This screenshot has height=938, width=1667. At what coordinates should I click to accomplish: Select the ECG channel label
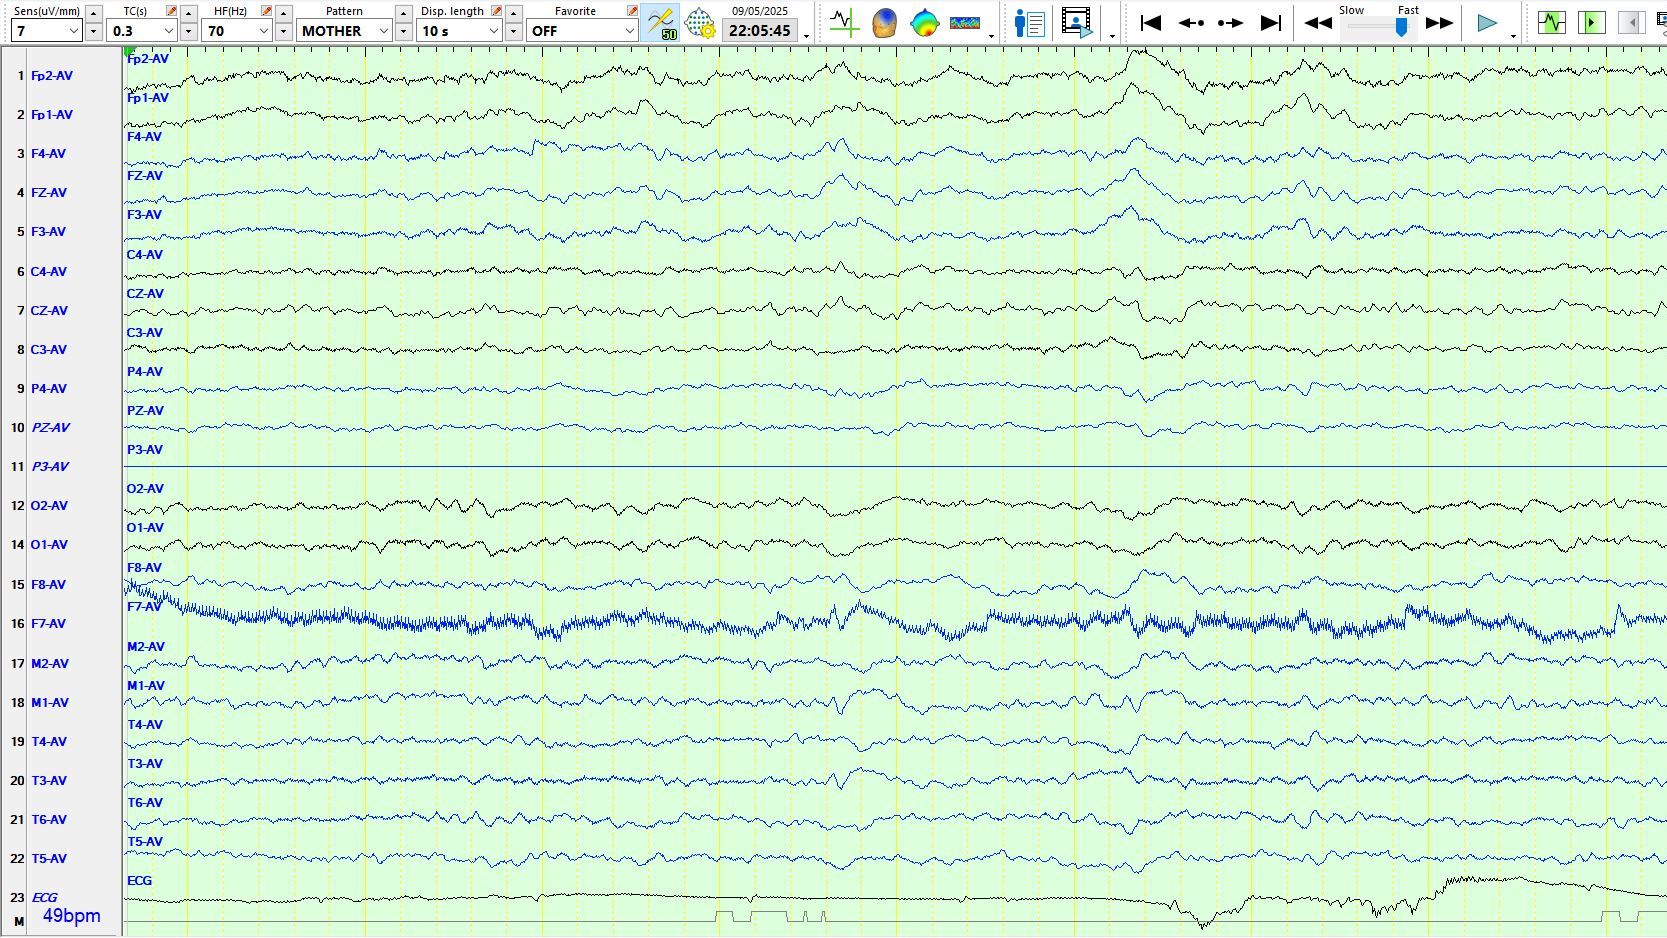coord(44,898)
